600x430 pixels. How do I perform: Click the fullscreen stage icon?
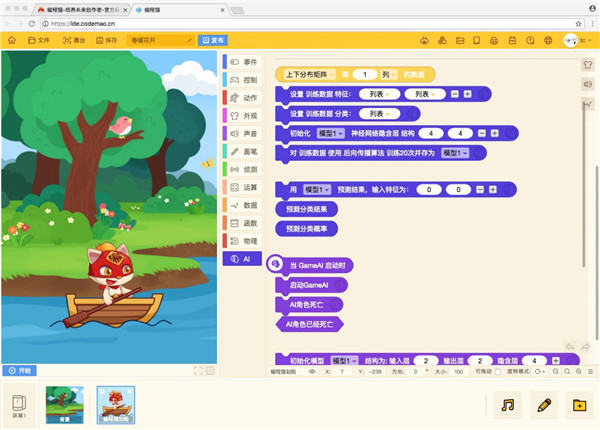pos(198,370)
